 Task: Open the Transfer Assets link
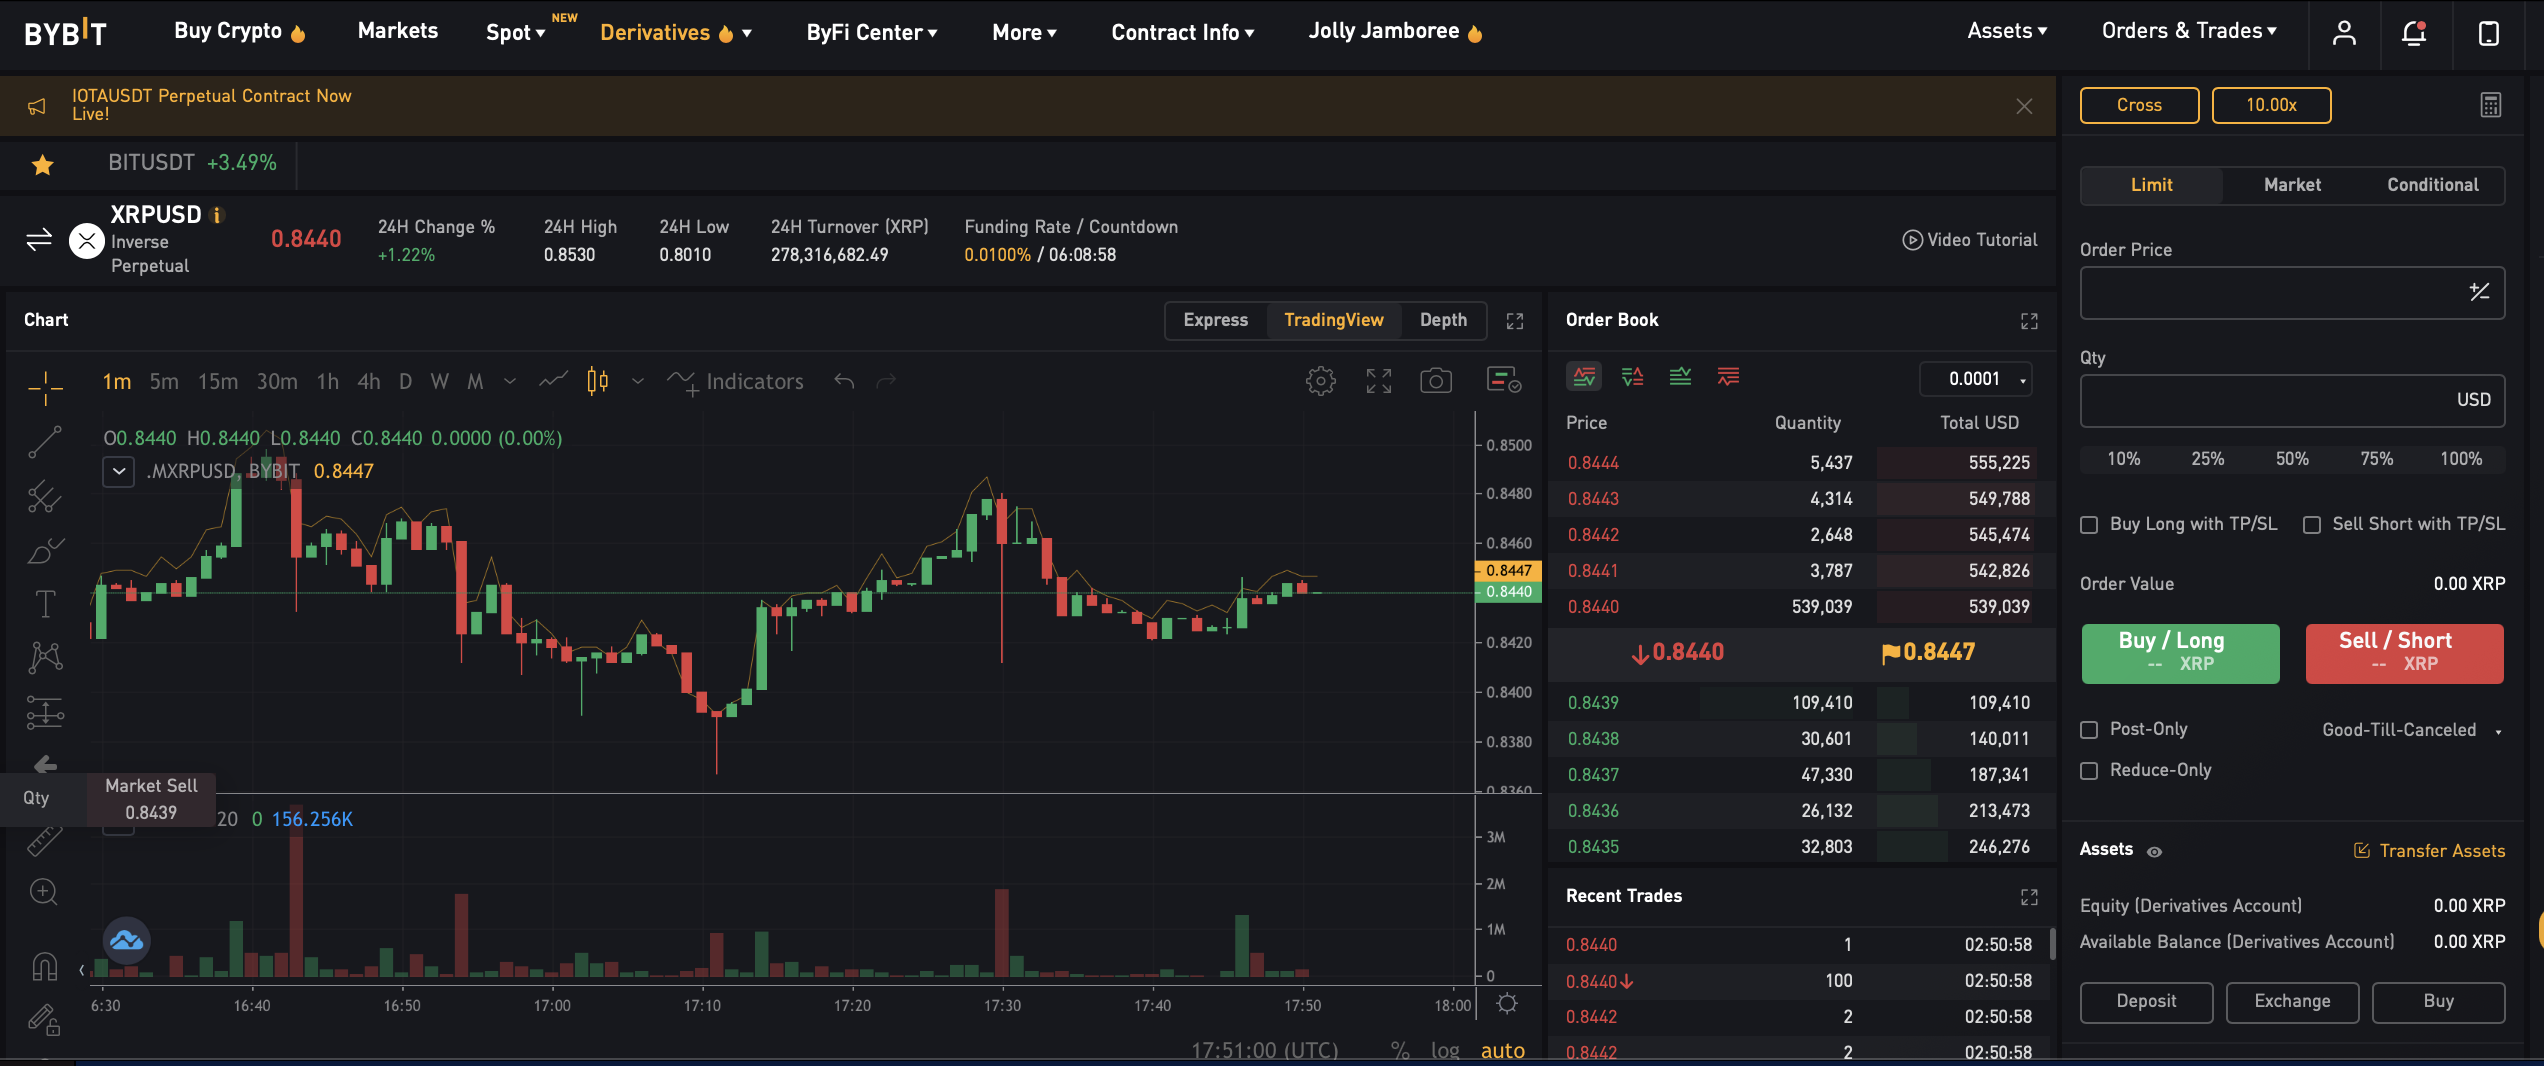(x=2430, y=851)
